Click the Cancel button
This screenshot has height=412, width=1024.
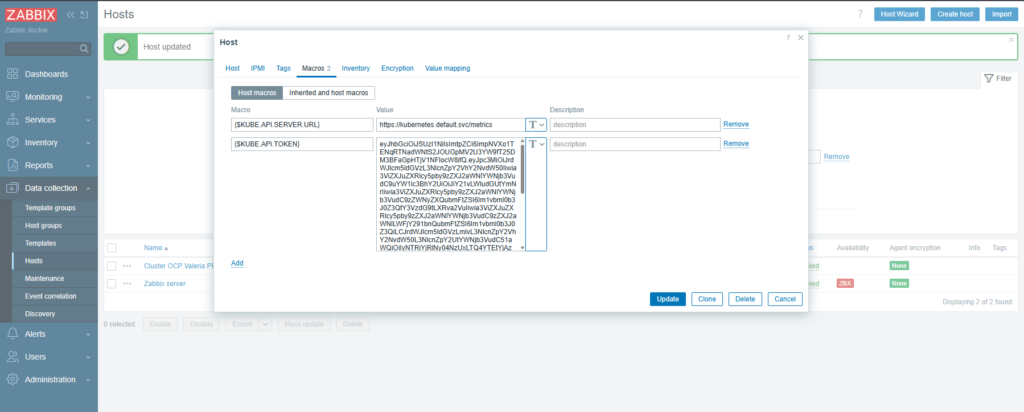[785, 299]
